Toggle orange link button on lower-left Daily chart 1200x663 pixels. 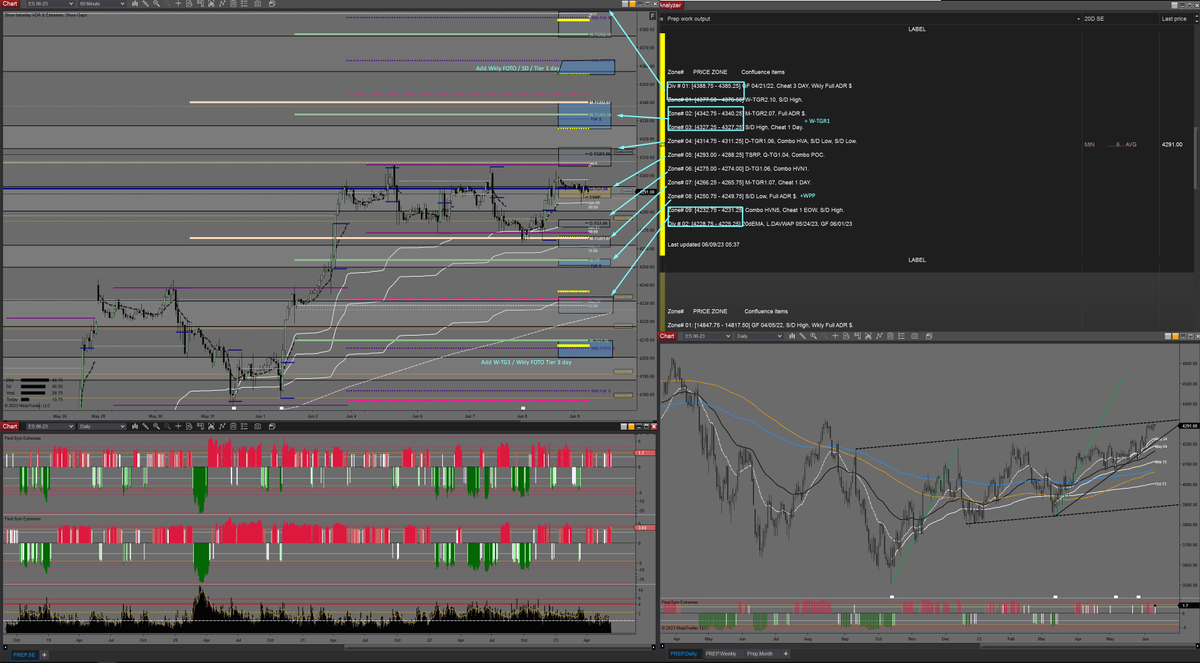631,426
